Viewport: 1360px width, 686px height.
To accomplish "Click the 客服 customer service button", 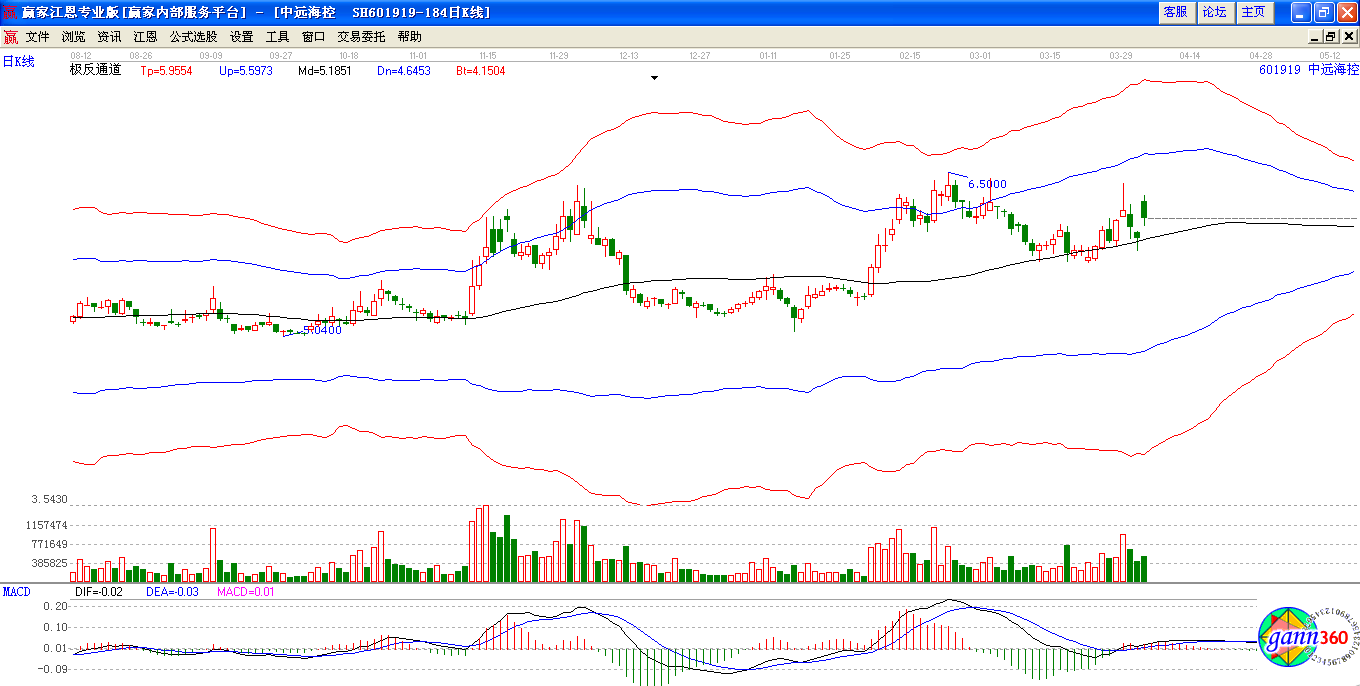I will click(1175, 12).
